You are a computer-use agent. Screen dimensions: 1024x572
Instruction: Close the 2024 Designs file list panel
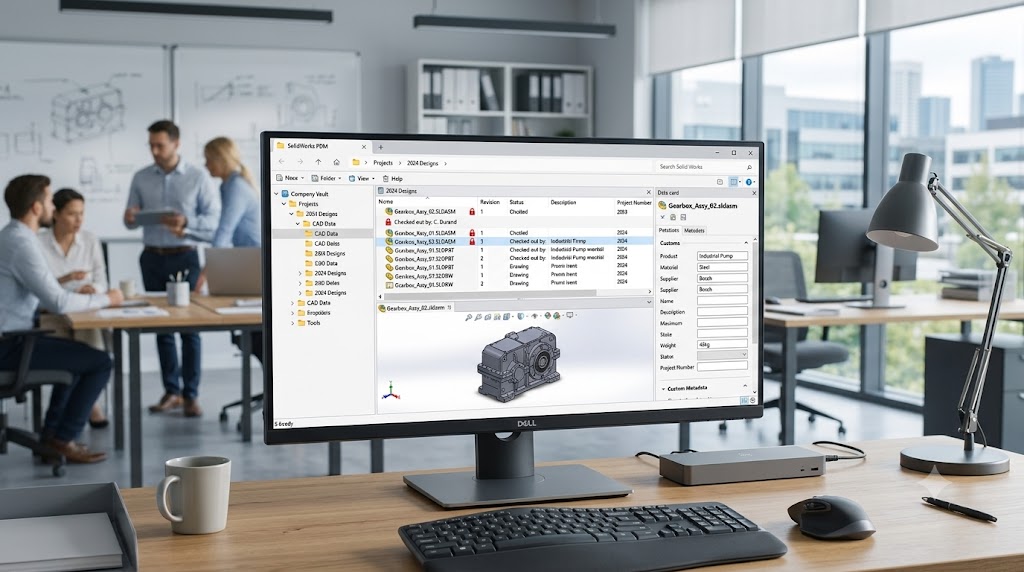point(648,192)
